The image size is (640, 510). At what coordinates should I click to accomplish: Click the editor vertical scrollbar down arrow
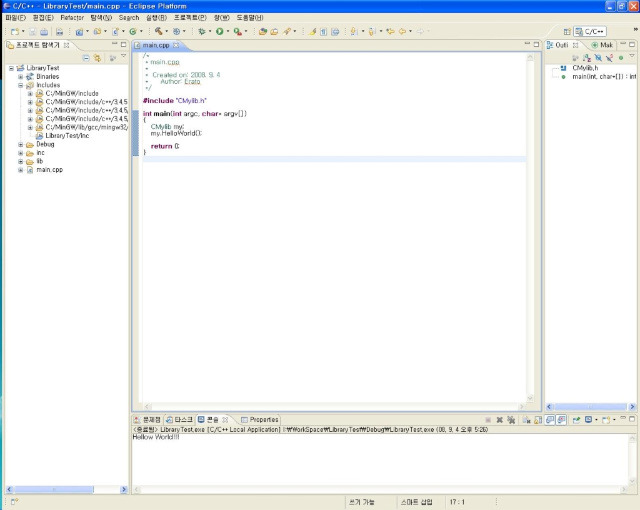tap(530, 399)
